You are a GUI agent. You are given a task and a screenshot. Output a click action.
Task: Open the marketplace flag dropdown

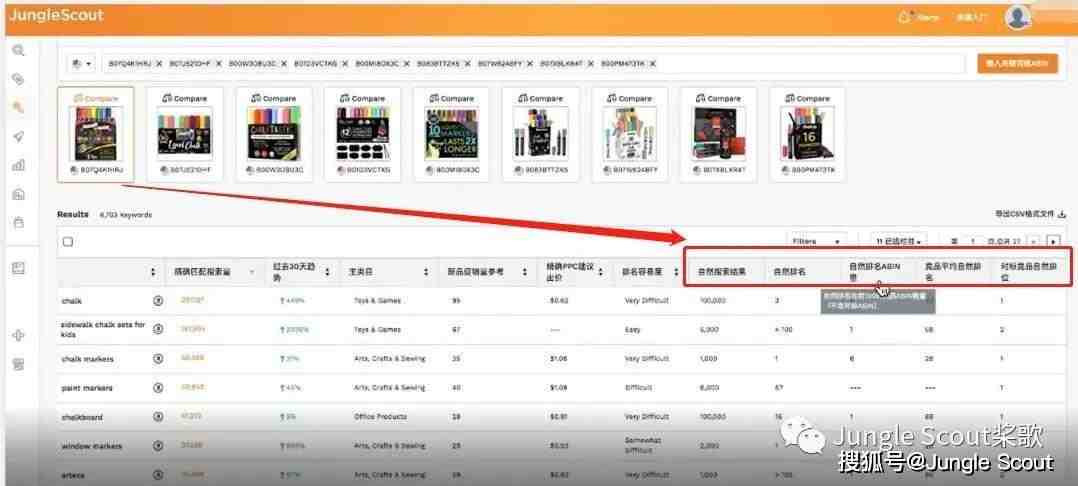pyautogui.click(x=82, y=63)
